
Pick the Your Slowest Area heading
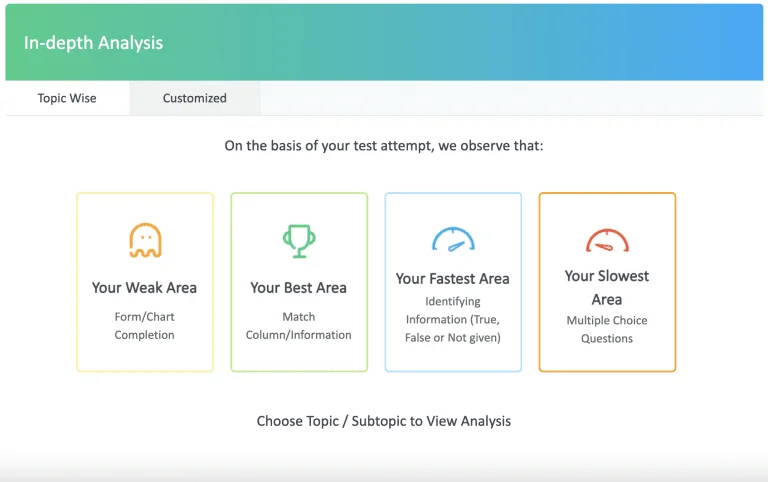(606, 287)
